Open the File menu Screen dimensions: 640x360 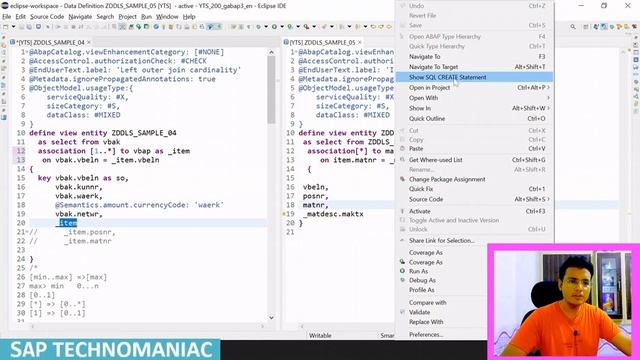[7, 17]
